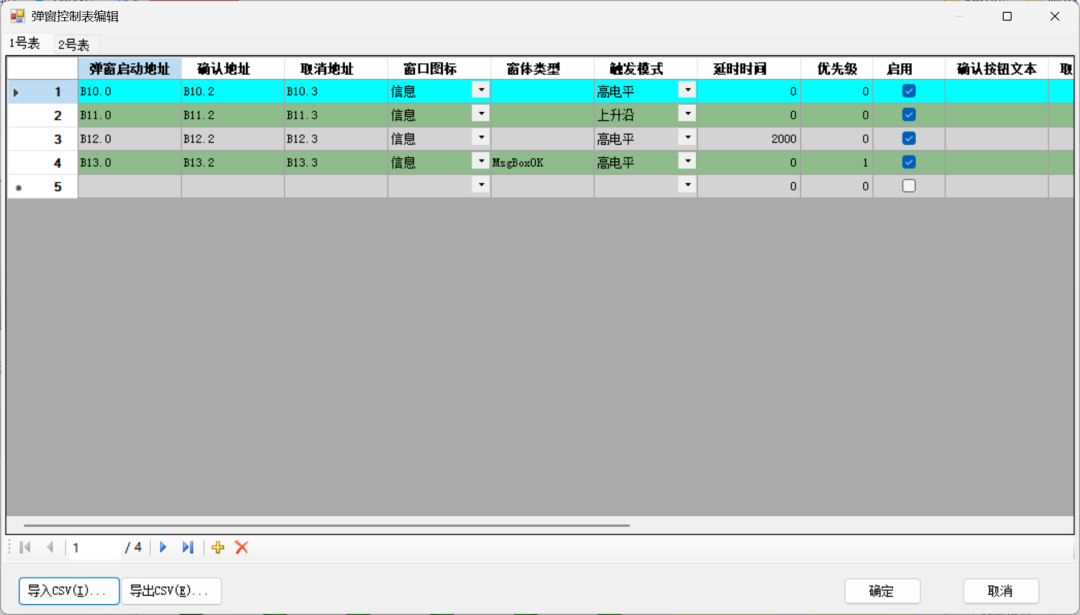The image size is (1080, 615).
Task: Open 窗口图标 dropdown in row 2
Action: point(481,114)
